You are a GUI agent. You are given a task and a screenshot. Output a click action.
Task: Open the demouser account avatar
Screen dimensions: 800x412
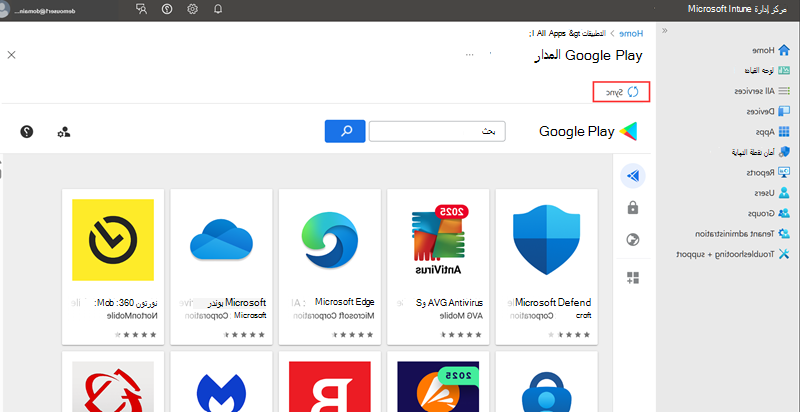tap(4, 10)
